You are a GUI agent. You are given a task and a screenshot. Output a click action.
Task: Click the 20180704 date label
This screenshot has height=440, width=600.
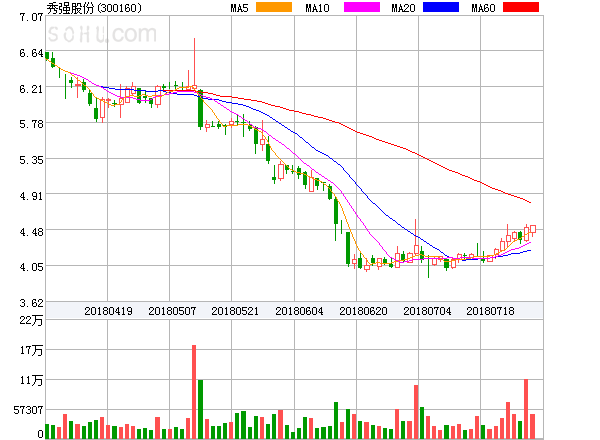pyautogui.click(x=427, y=311)
